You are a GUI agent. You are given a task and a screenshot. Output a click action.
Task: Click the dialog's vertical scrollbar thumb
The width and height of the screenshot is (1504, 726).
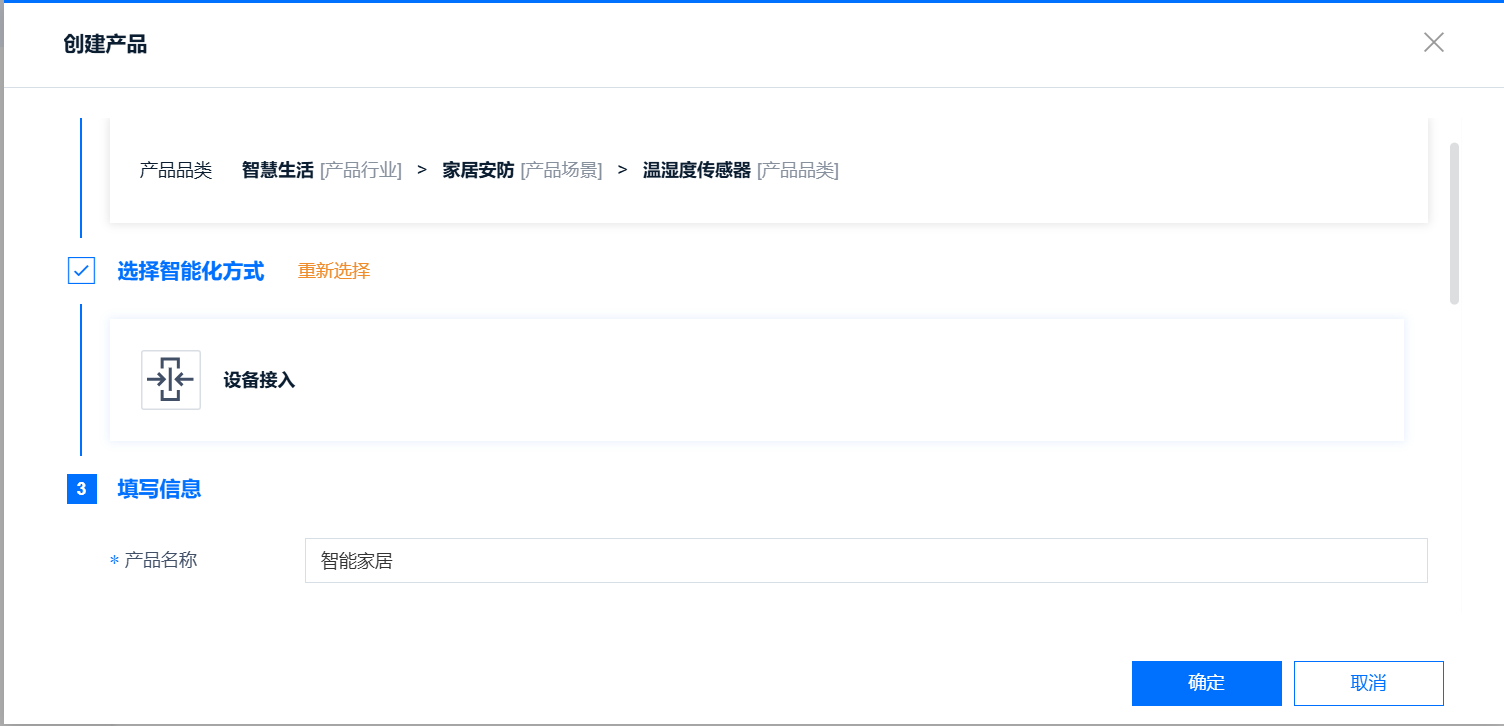1454,223
